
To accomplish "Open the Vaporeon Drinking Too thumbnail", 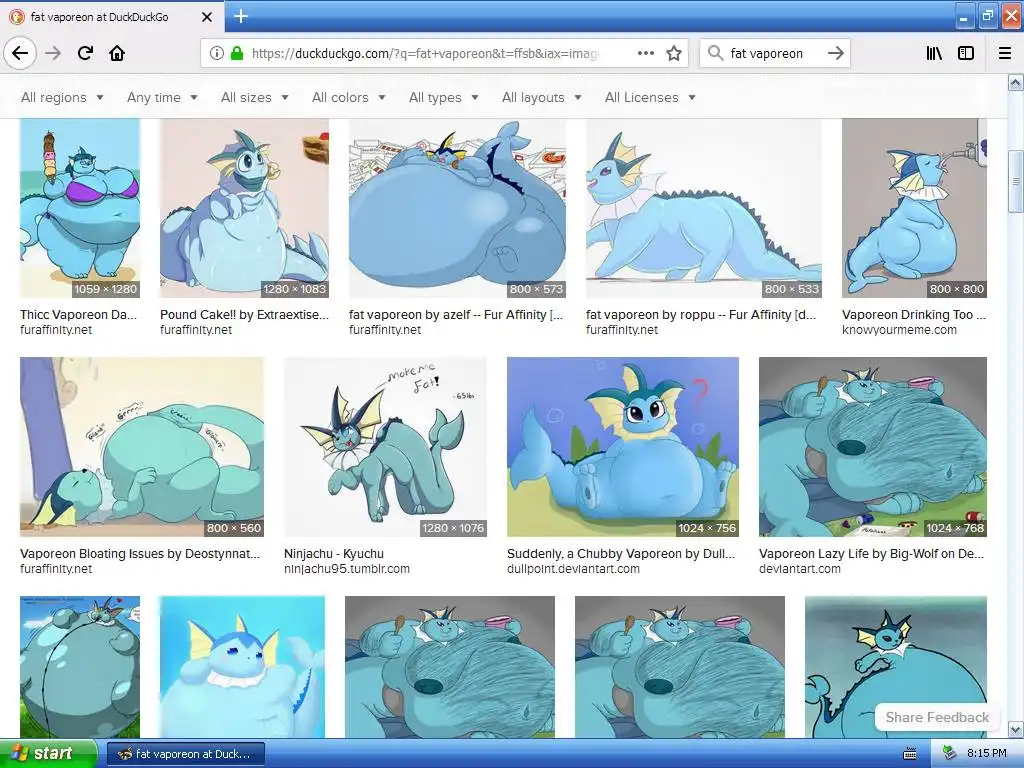I will click(914, 208).
